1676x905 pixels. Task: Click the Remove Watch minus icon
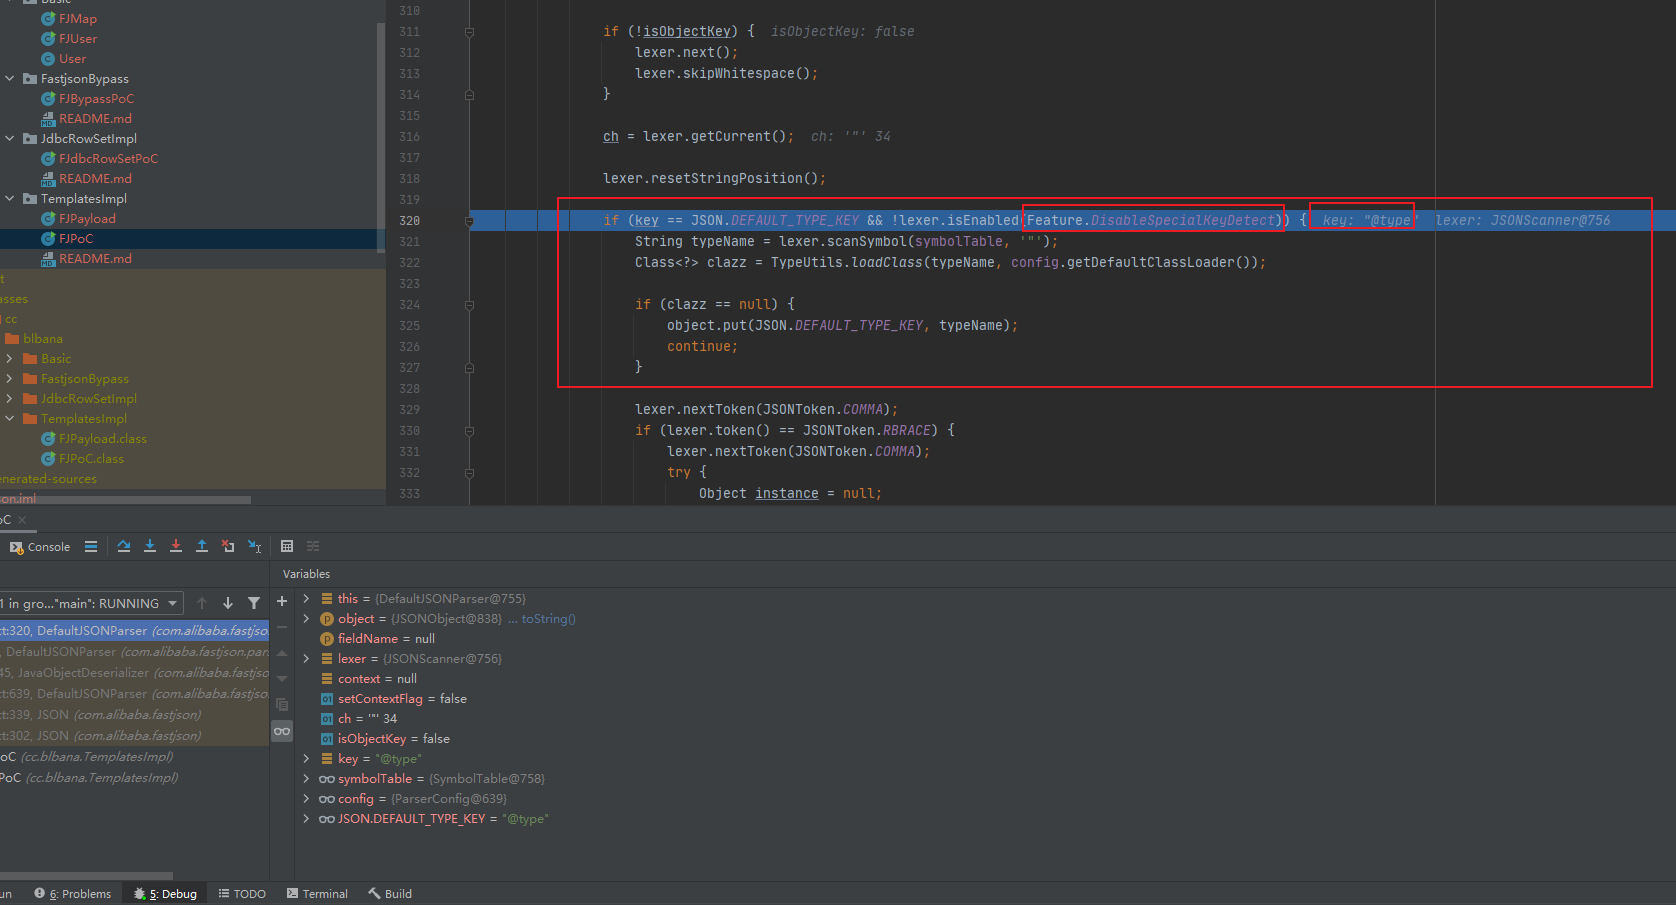(x=282, y=627)
